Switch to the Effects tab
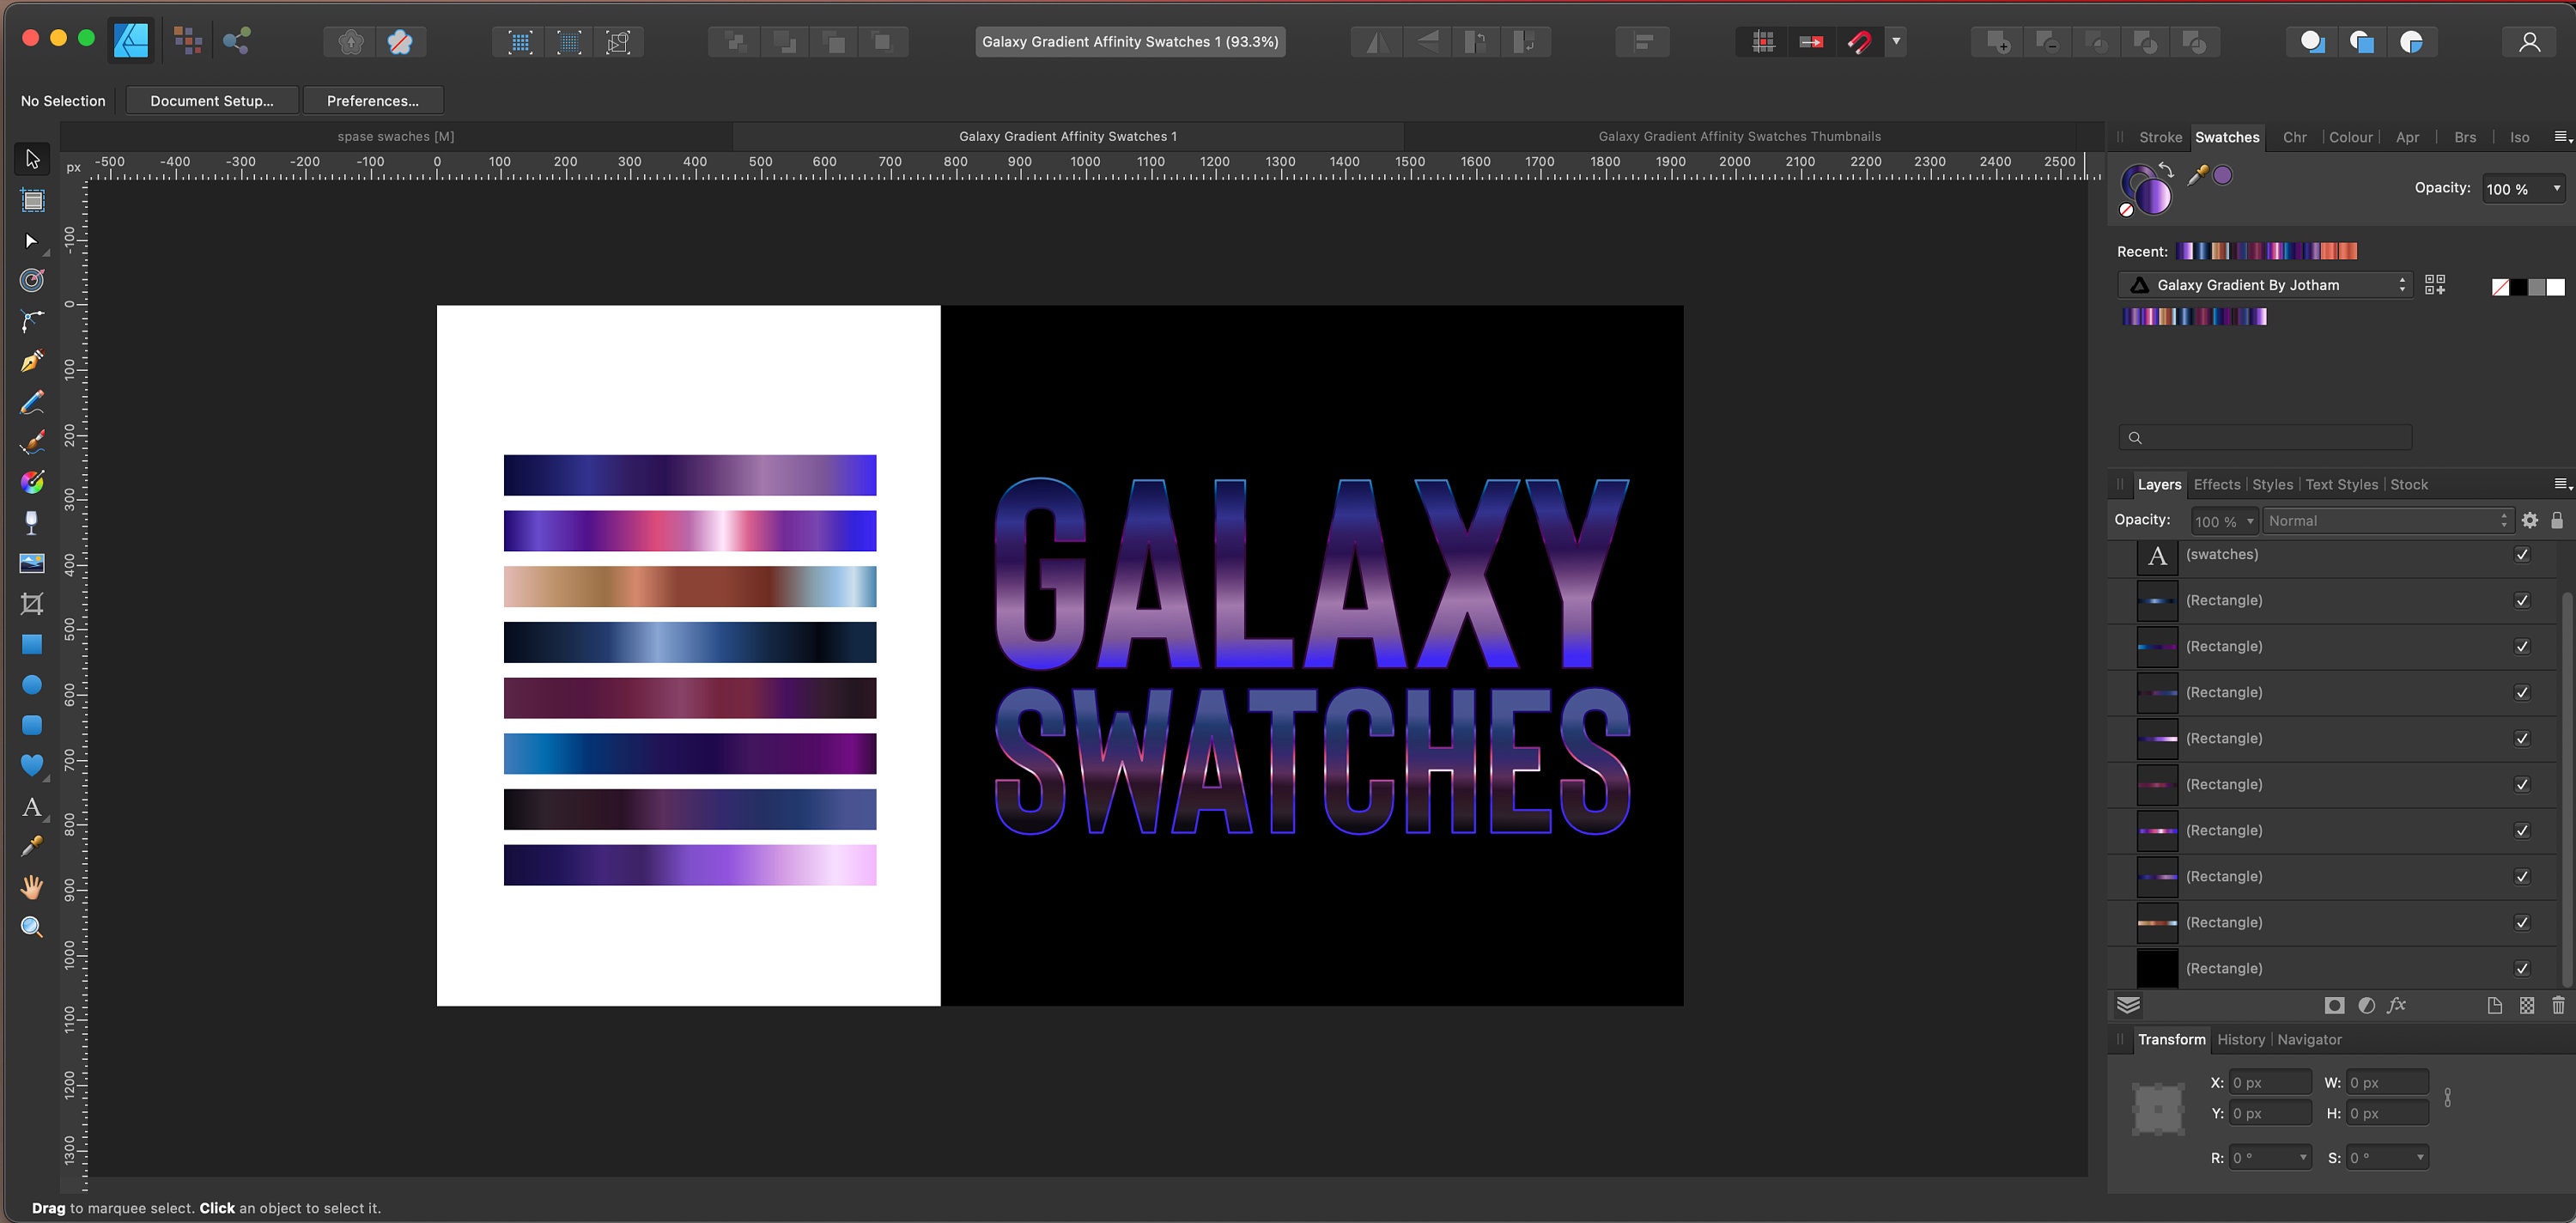 coord(2217,484)
